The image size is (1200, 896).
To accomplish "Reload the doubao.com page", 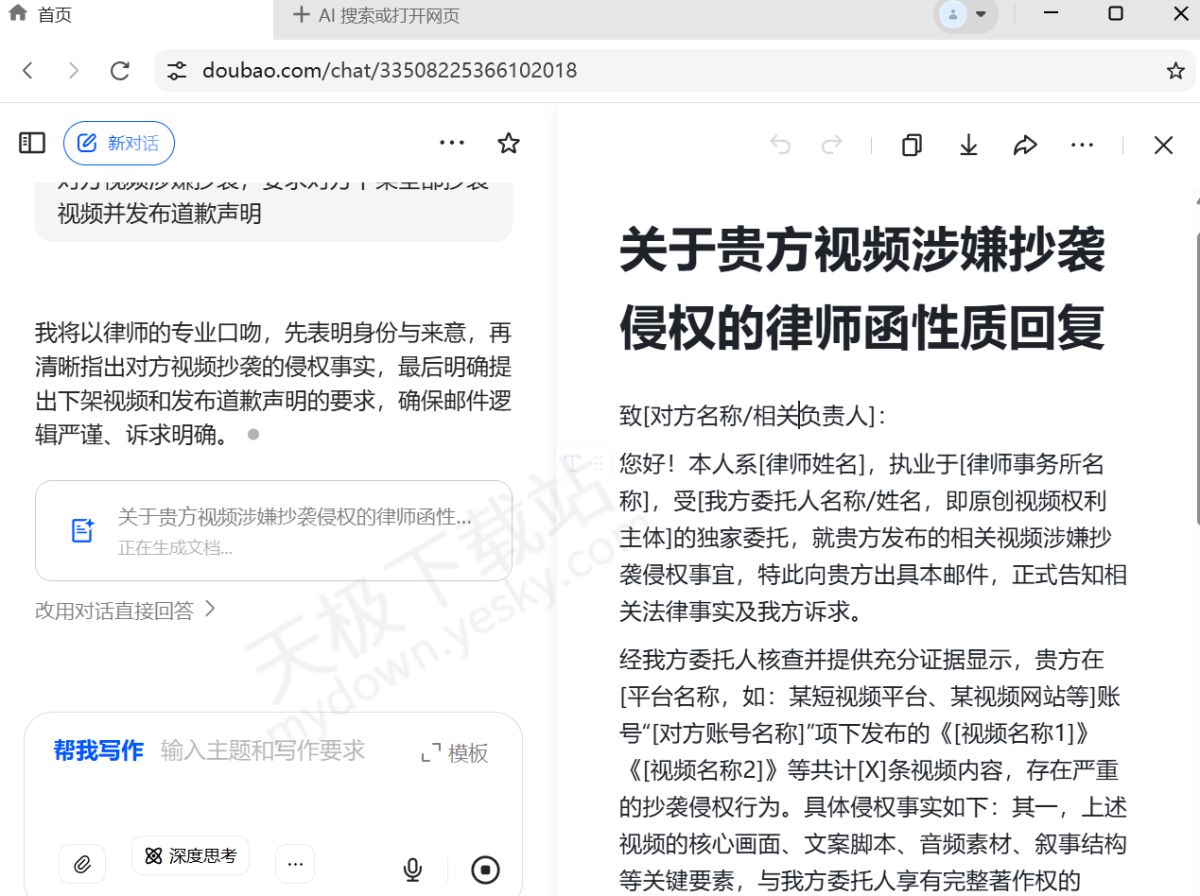I will click(x=120, y=71).
